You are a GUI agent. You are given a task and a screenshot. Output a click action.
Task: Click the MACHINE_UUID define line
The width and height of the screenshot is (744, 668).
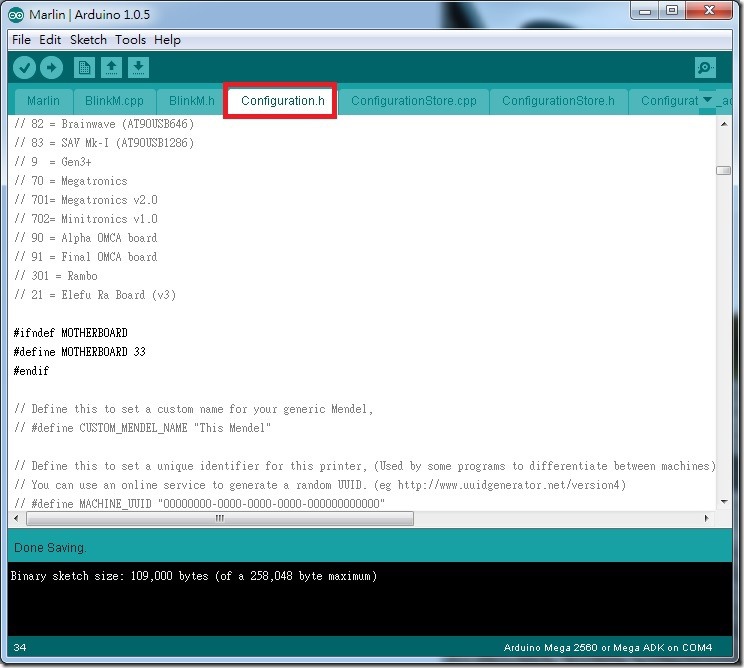tap(199, 503)
